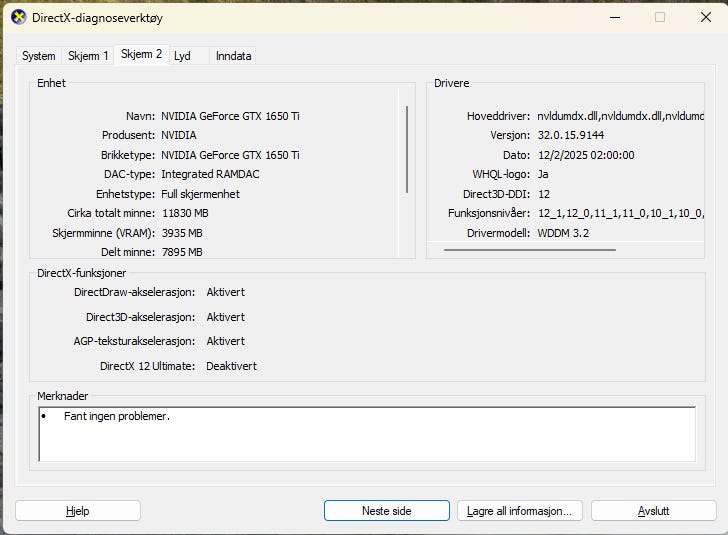Click the DirectX-funksjoner group heading
Viewport: 728px width, 535px height.
[x=81, y=273]
